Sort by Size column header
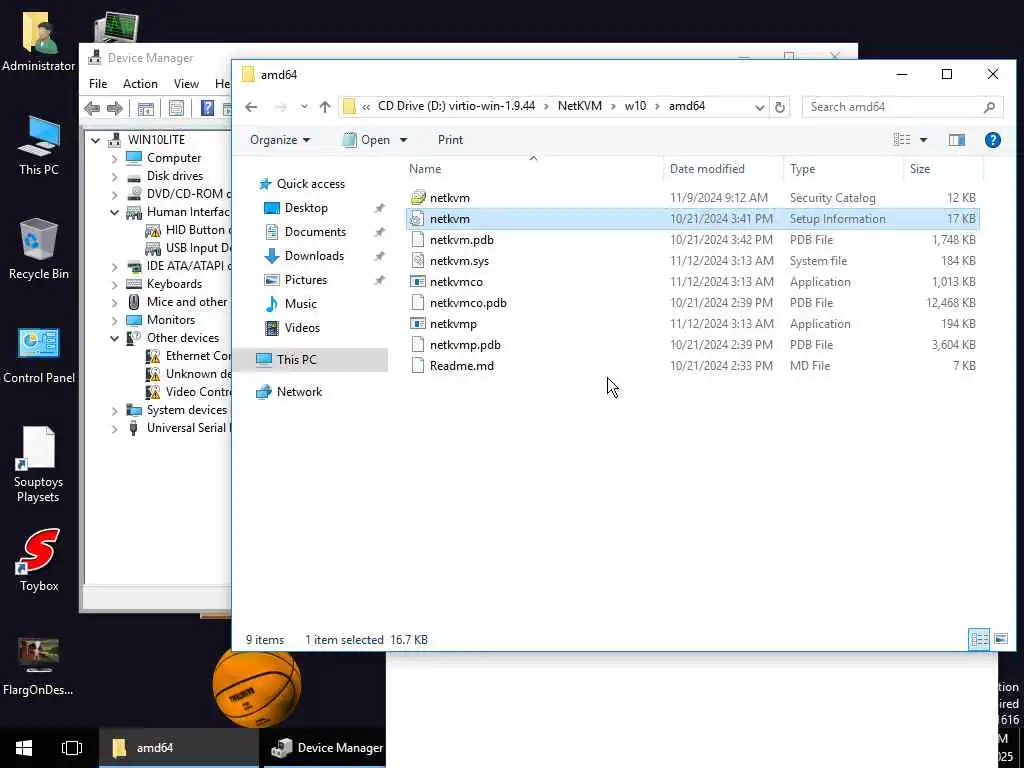 [x=943, y=168]
